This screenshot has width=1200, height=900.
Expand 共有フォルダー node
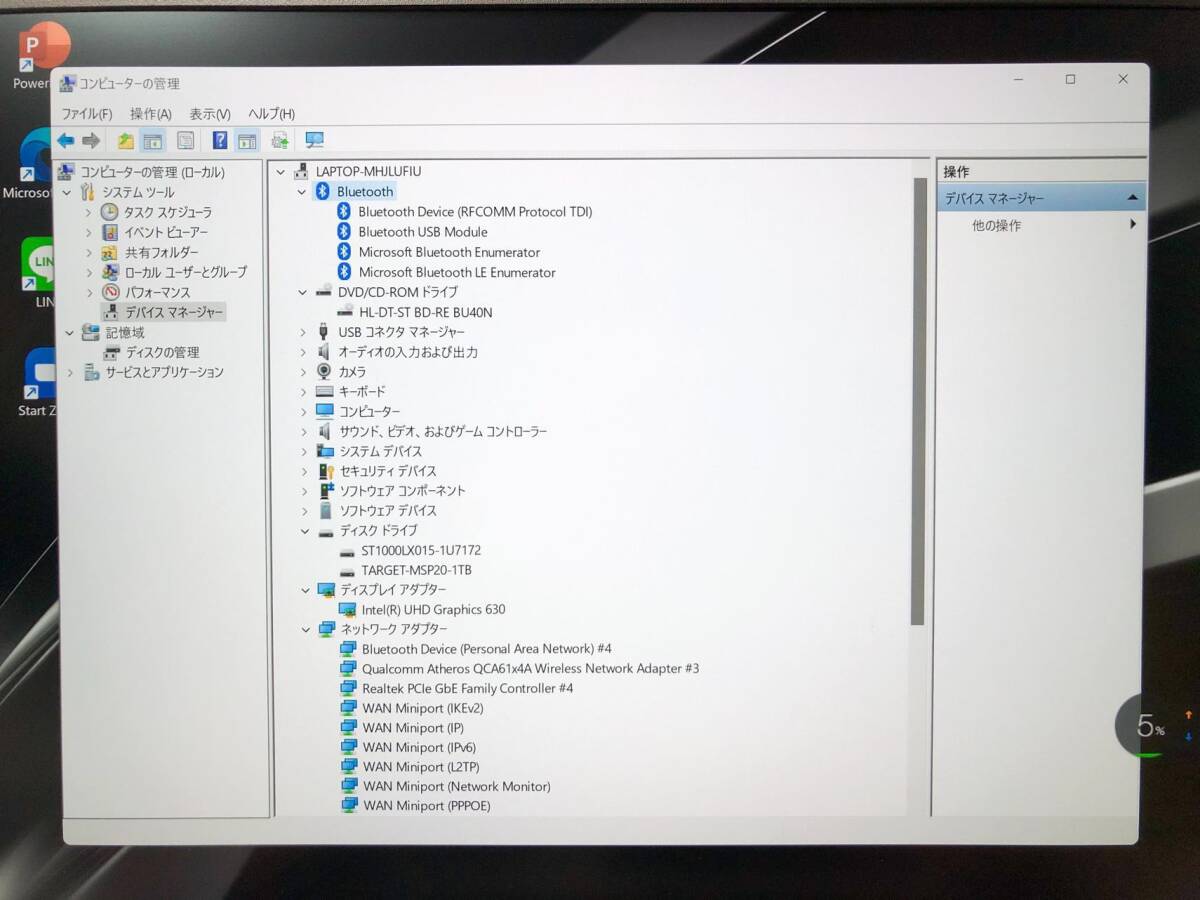pos(88,252)
